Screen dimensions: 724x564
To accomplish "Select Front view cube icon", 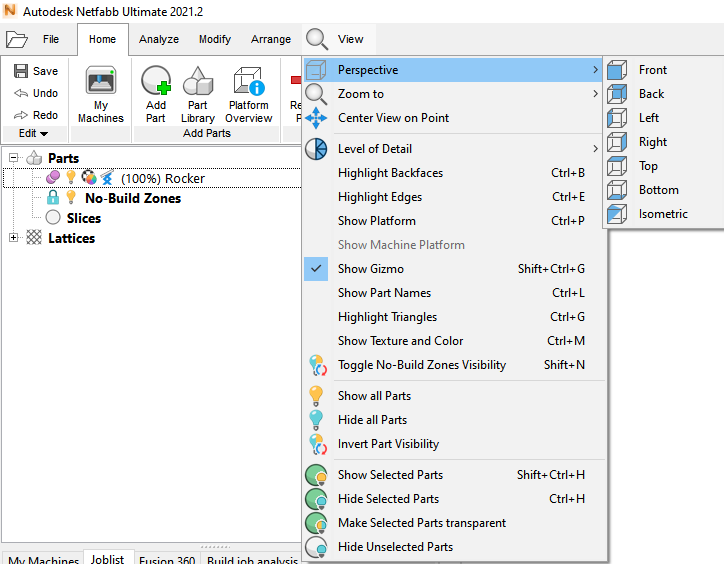I will pyautogui.click(x=617, y=70).
